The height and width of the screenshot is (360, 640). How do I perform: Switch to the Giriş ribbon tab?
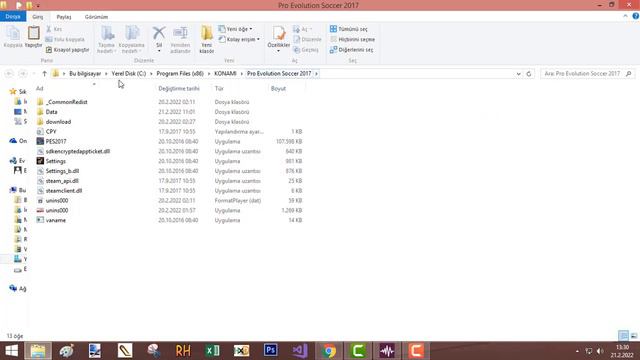[x=38, y=17]
